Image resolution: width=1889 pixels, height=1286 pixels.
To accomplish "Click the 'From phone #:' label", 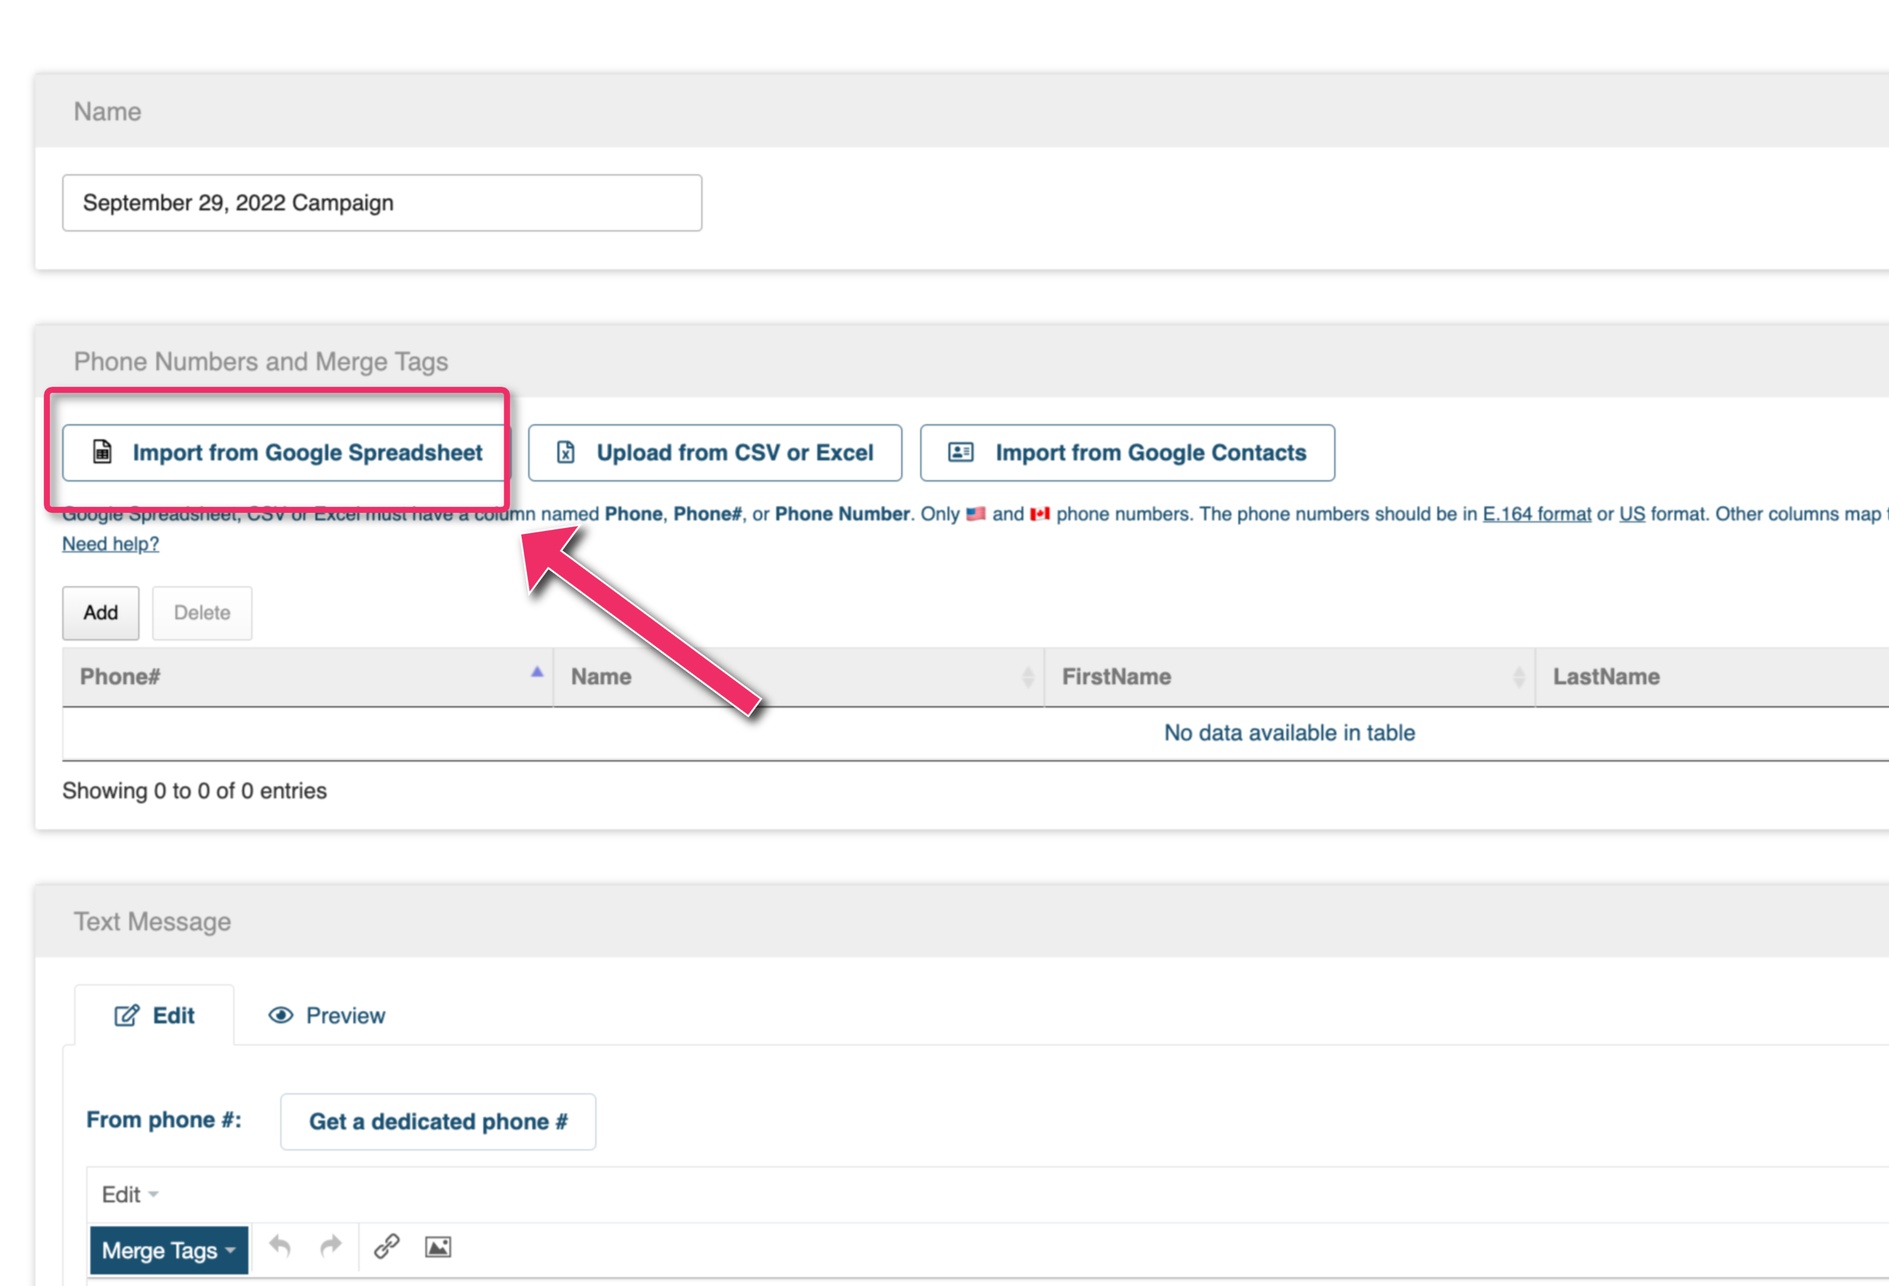I will (164, 1120).
